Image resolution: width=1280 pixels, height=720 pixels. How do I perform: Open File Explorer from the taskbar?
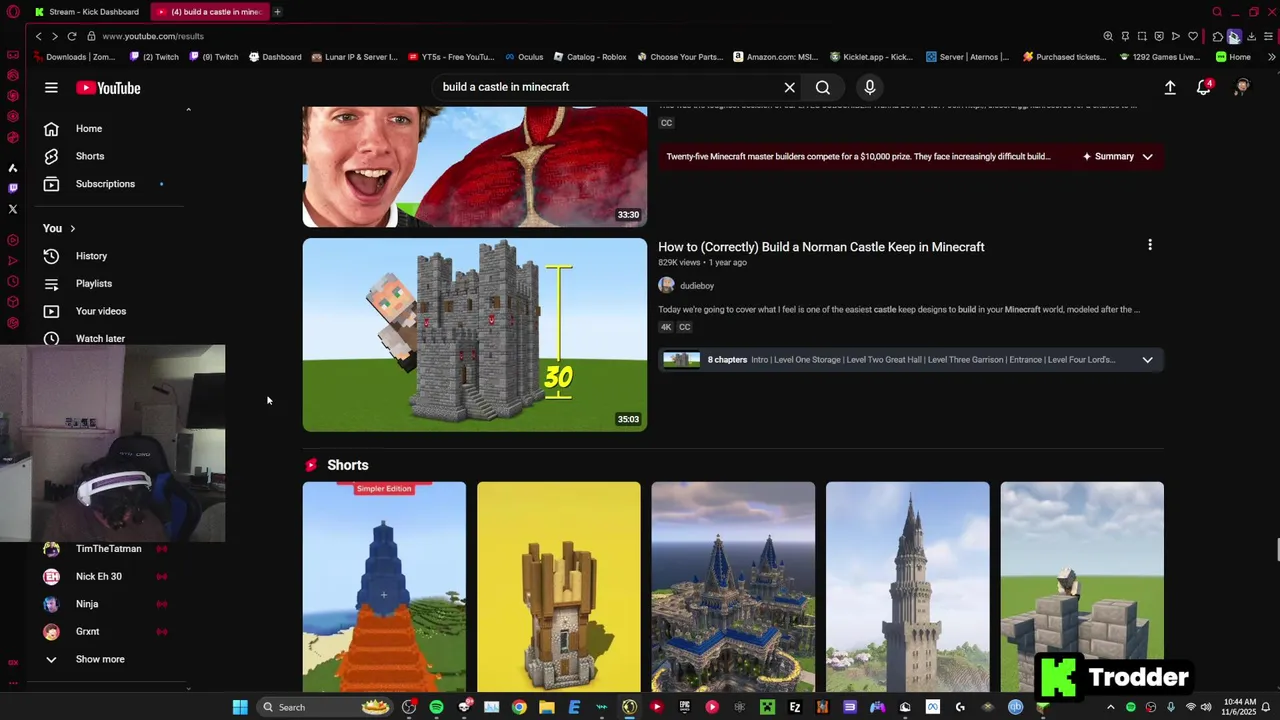click(x=547, y=707)
